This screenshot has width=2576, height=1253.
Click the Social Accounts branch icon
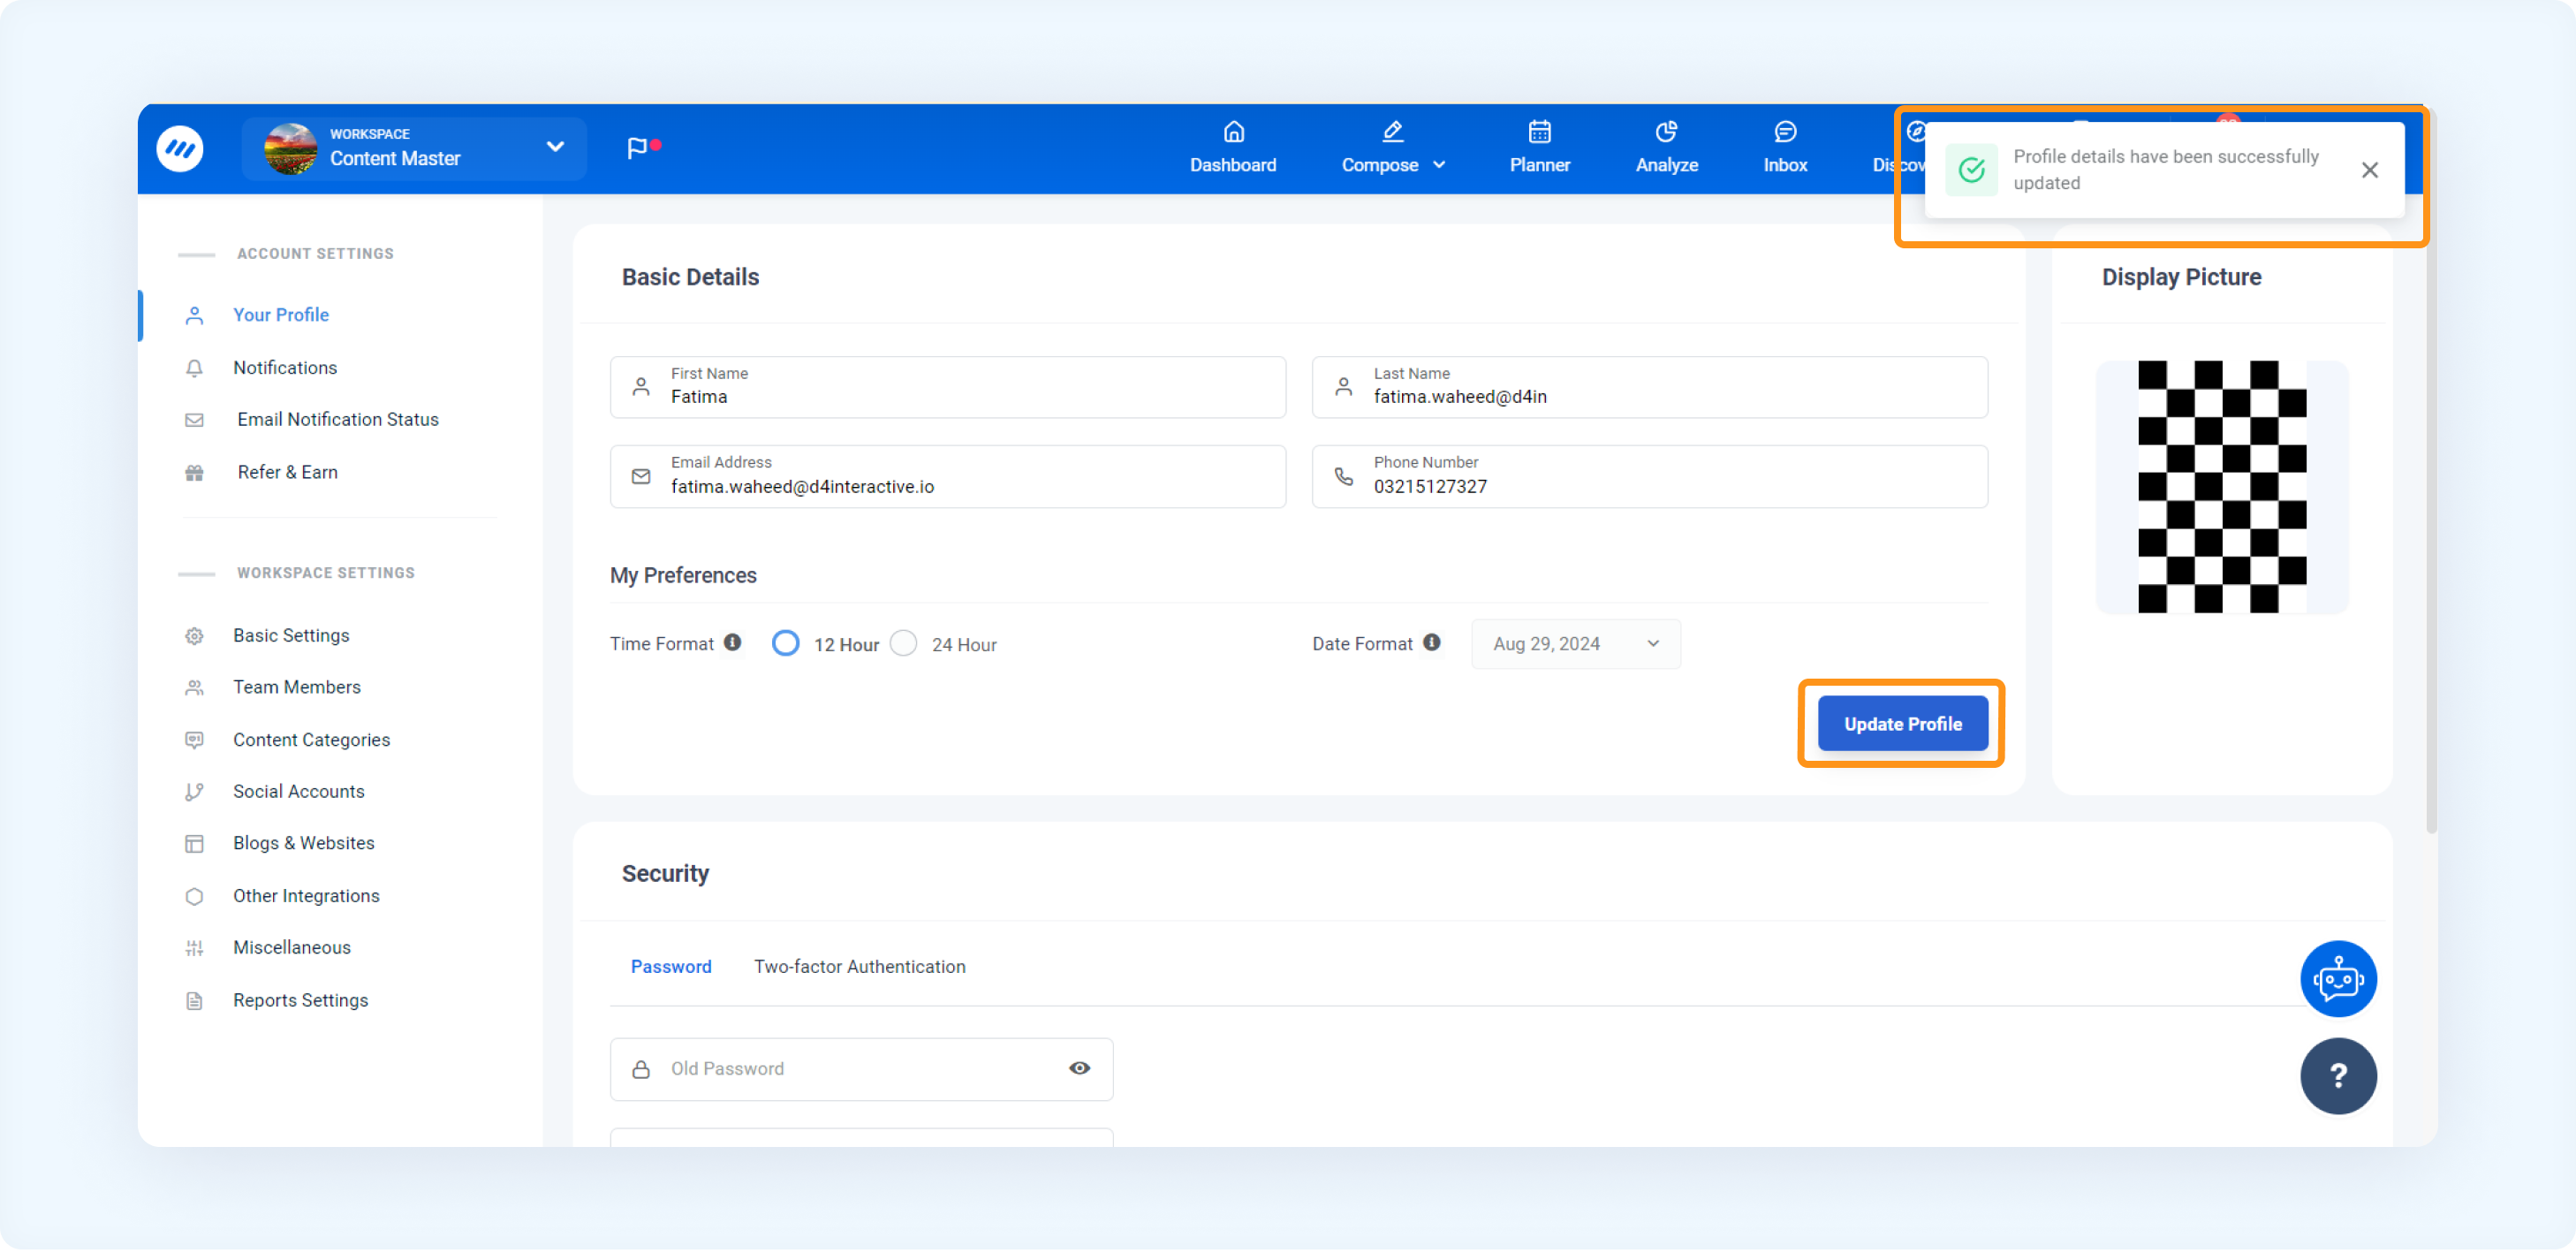[x=194, y=793]
